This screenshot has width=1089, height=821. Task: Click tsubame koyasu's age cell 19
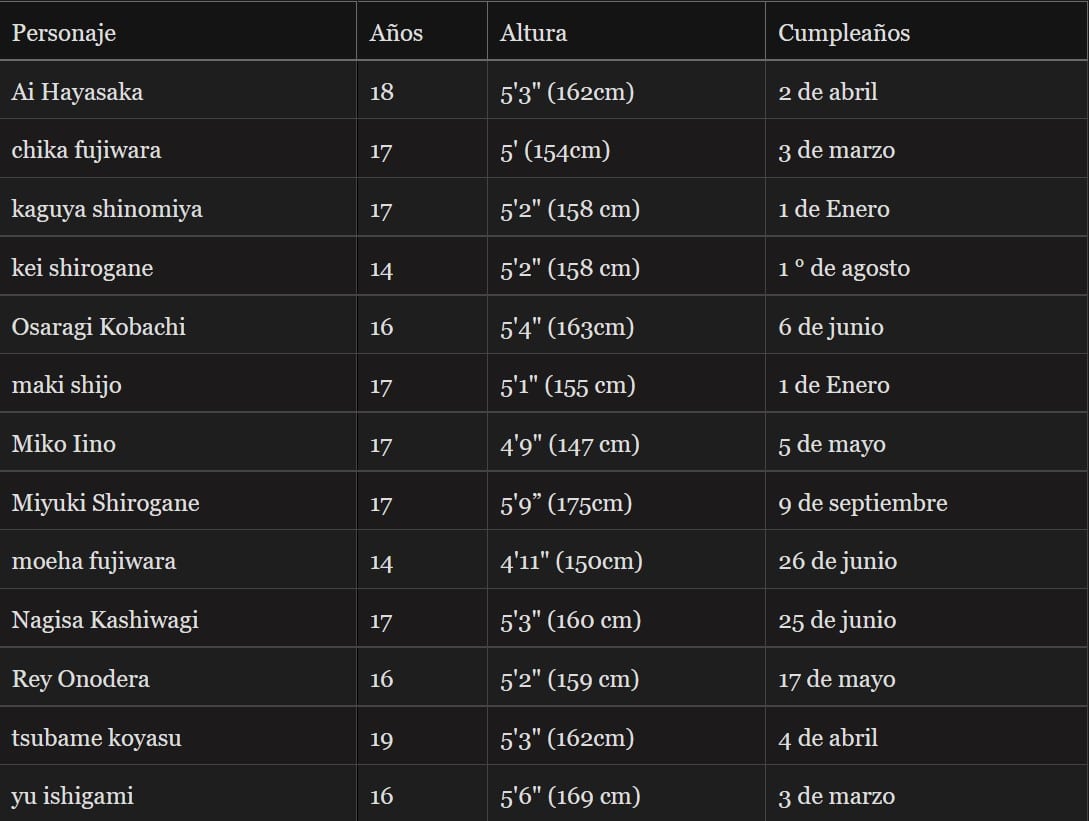click(381, 739)
